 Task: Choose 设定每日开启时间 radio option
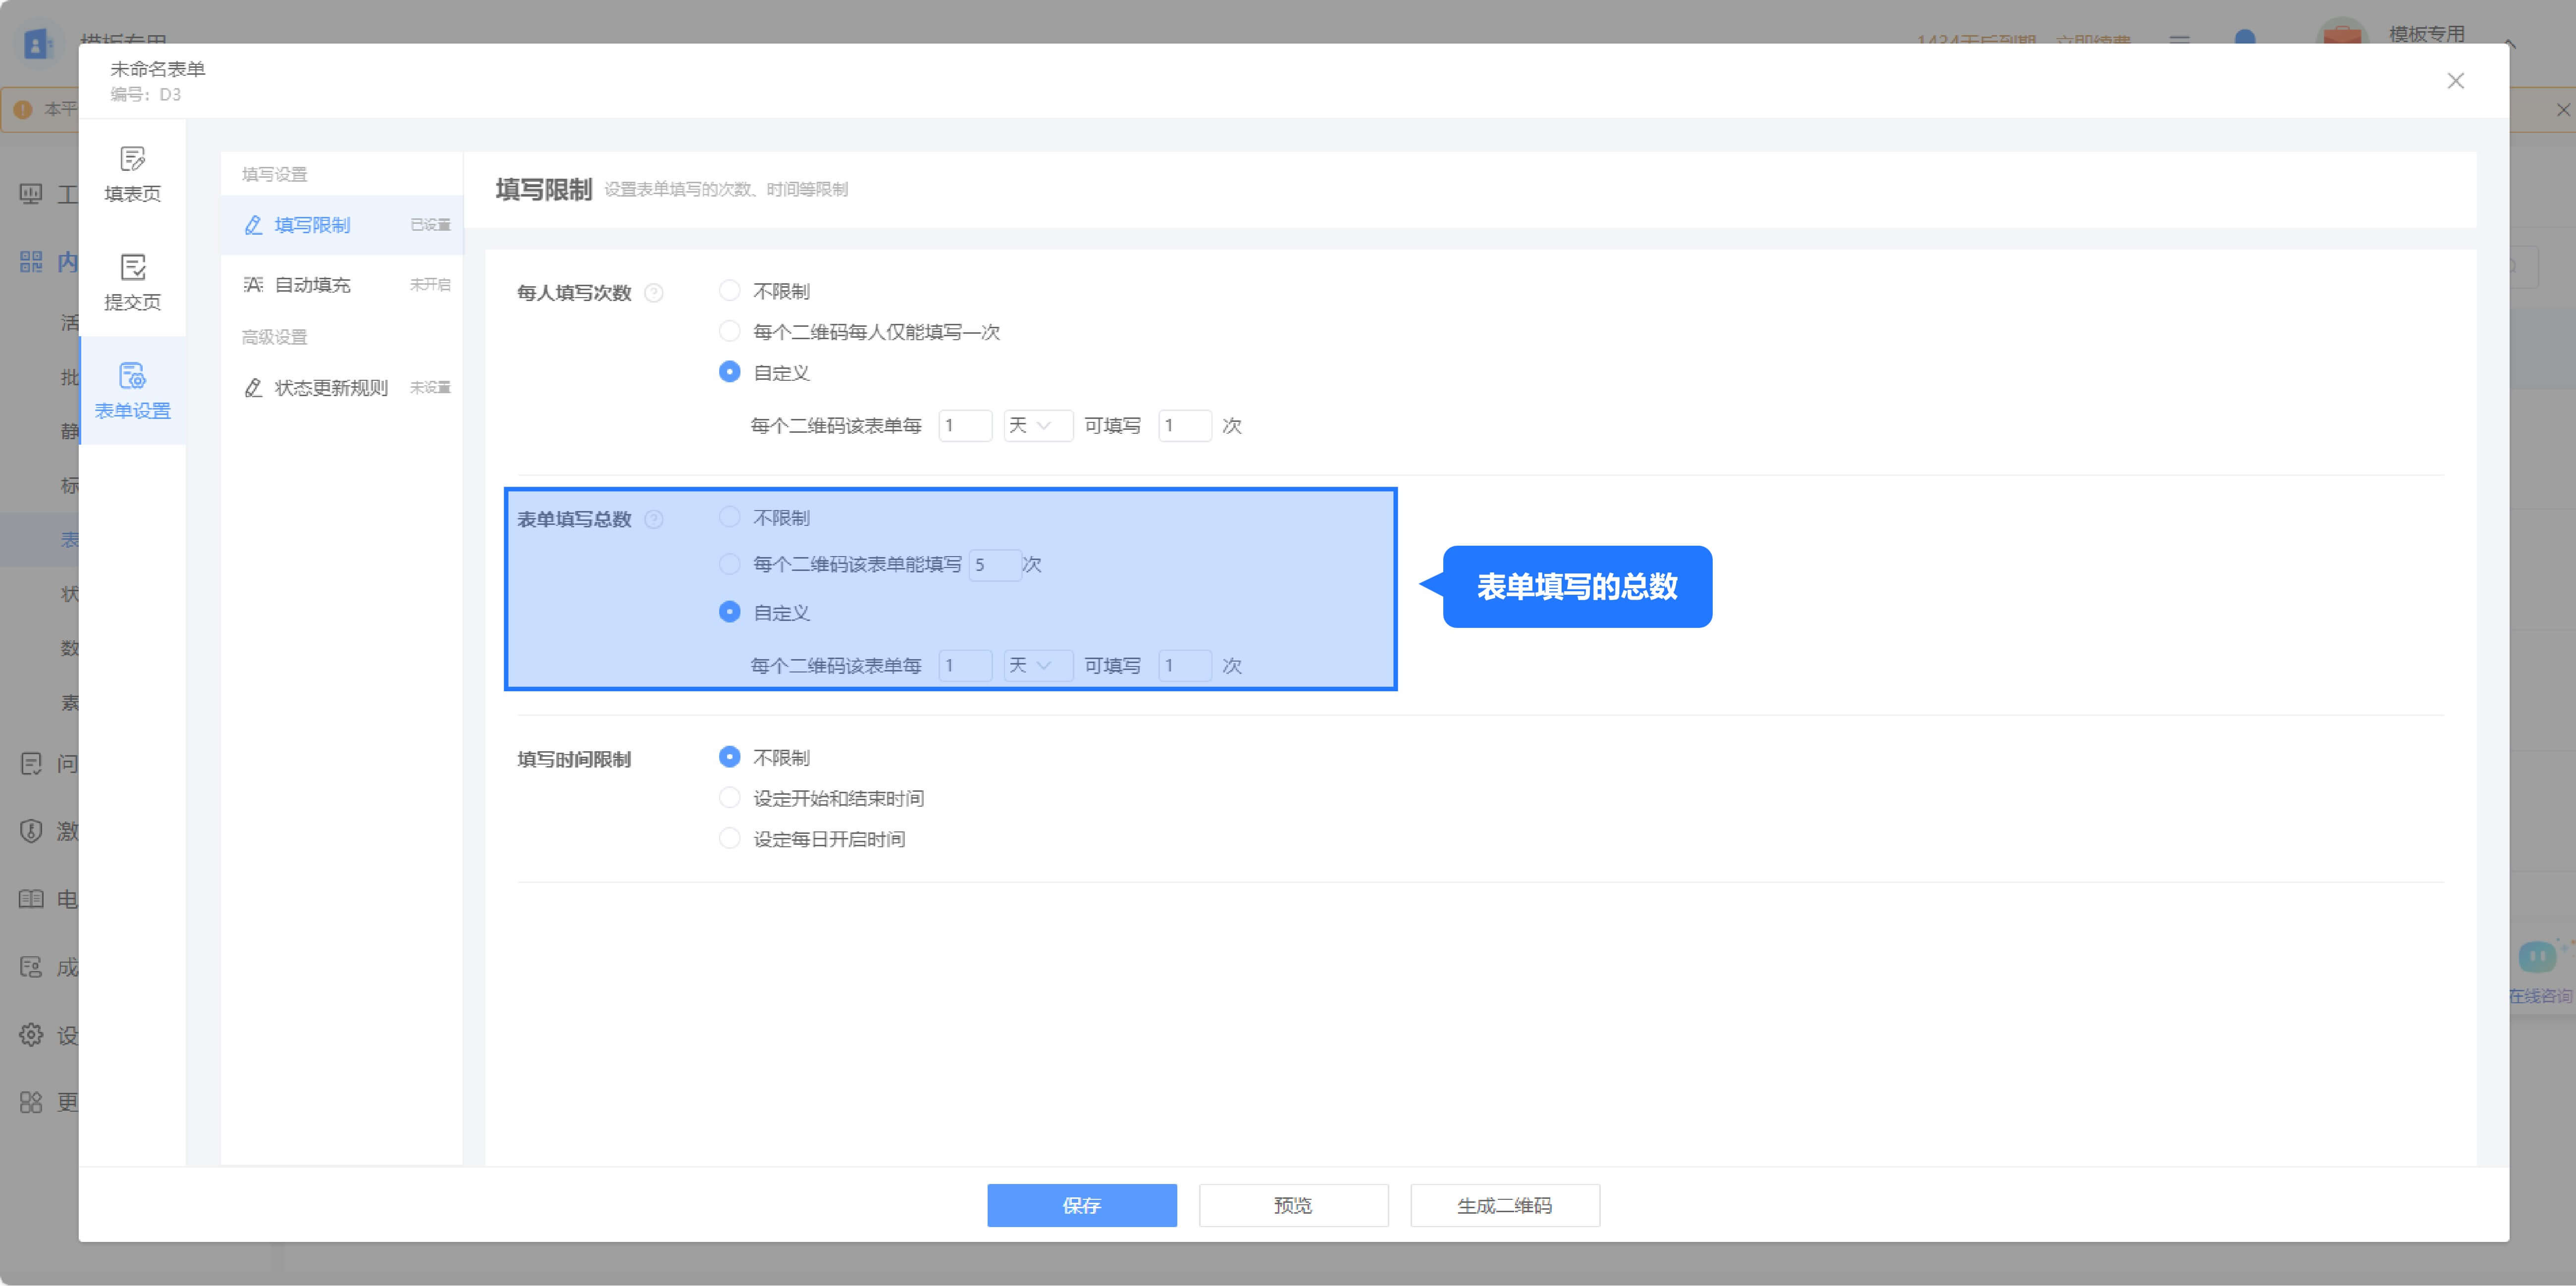point(730,839)
